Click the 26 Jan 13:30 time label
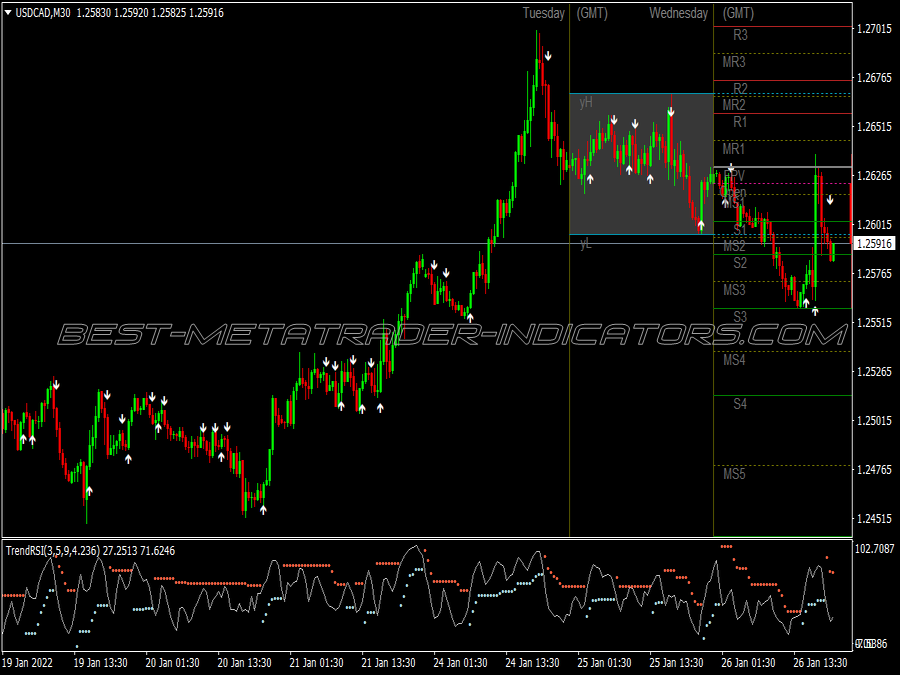Screen dimensions: 900x675 (x=821, y=663)
